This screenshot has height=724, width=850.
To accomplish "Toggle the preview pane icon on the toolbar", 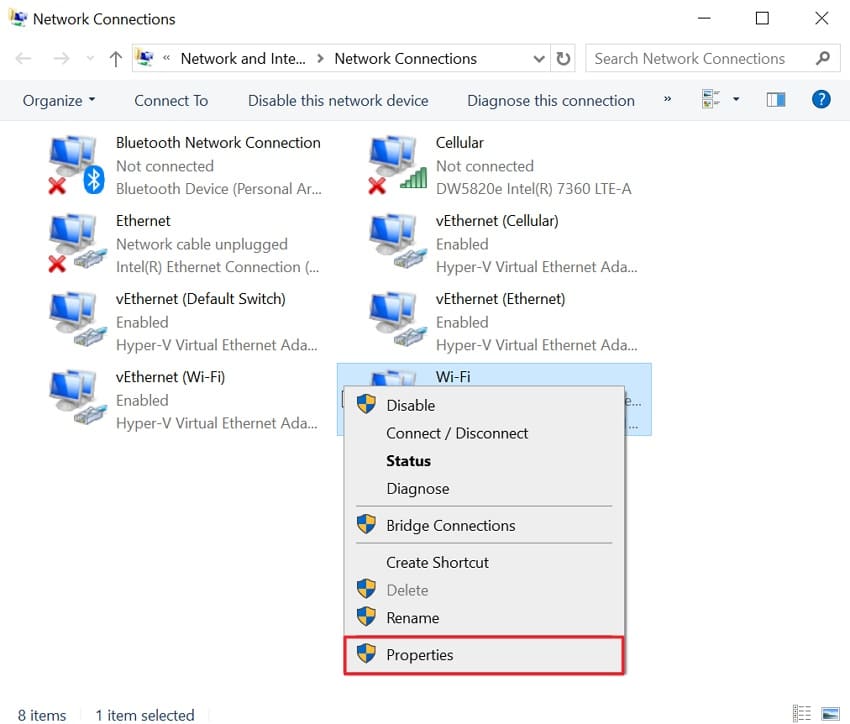I will pyautogui.click(x=775, y=99).
